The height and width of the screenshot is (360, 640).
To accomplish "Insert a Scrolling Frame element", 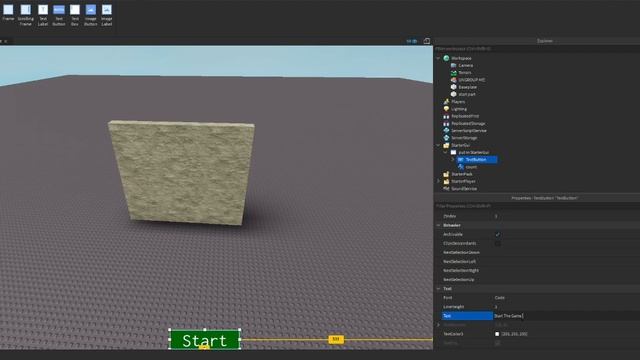I will (x=25, y=15).
